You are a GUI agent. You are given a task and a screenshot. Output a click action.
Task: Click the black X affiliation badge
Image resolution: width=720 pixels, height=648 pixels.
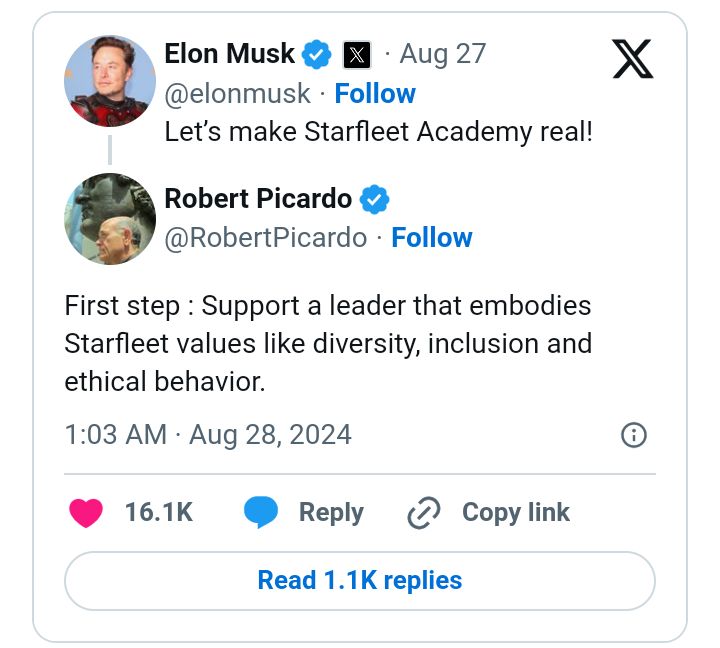[357, 54]
